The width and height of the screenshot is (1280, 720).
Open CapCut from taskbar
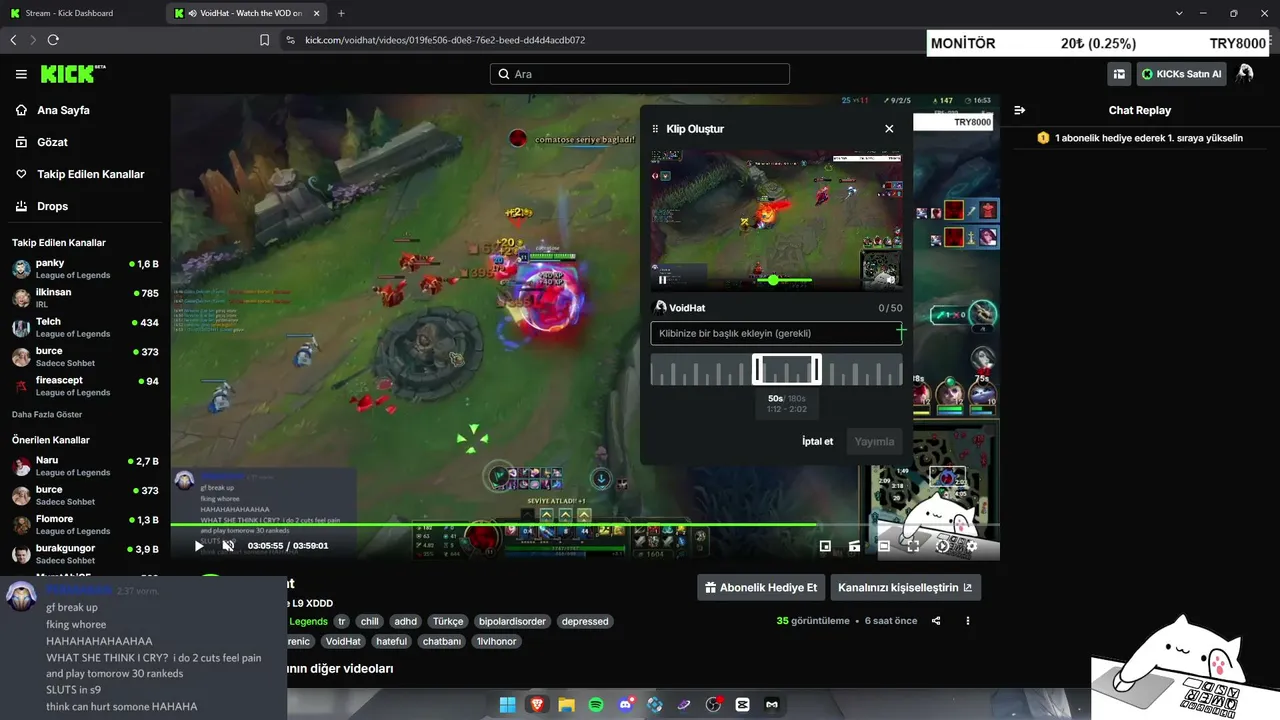click(743, 704)
